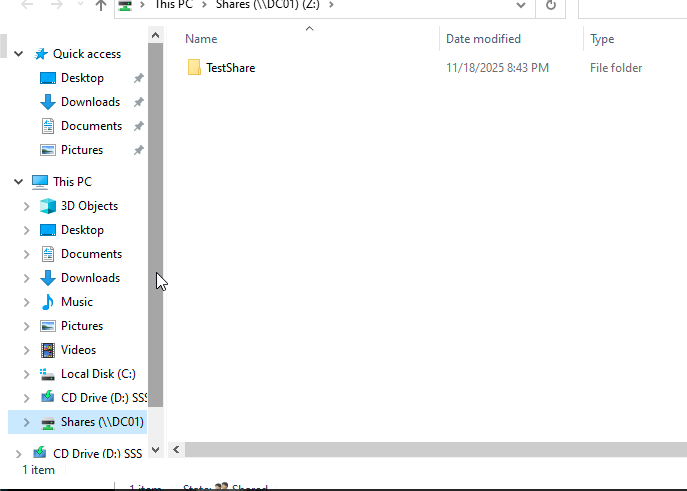Sort by Name column header
Image resolution: width=687 pixels, height=491 pixels.
click(201, 39)
